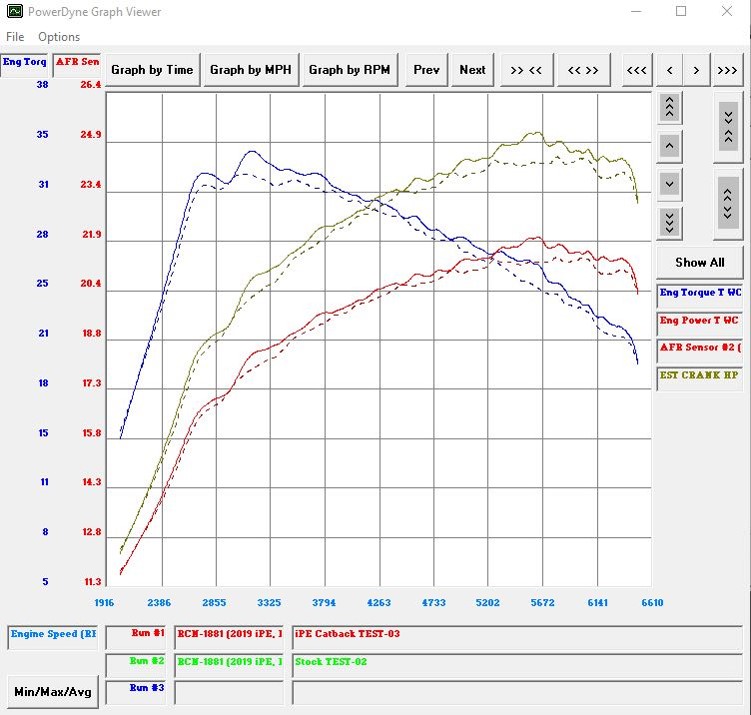Open the File menu
Screen dimensions: 751x715
[15, 37]
